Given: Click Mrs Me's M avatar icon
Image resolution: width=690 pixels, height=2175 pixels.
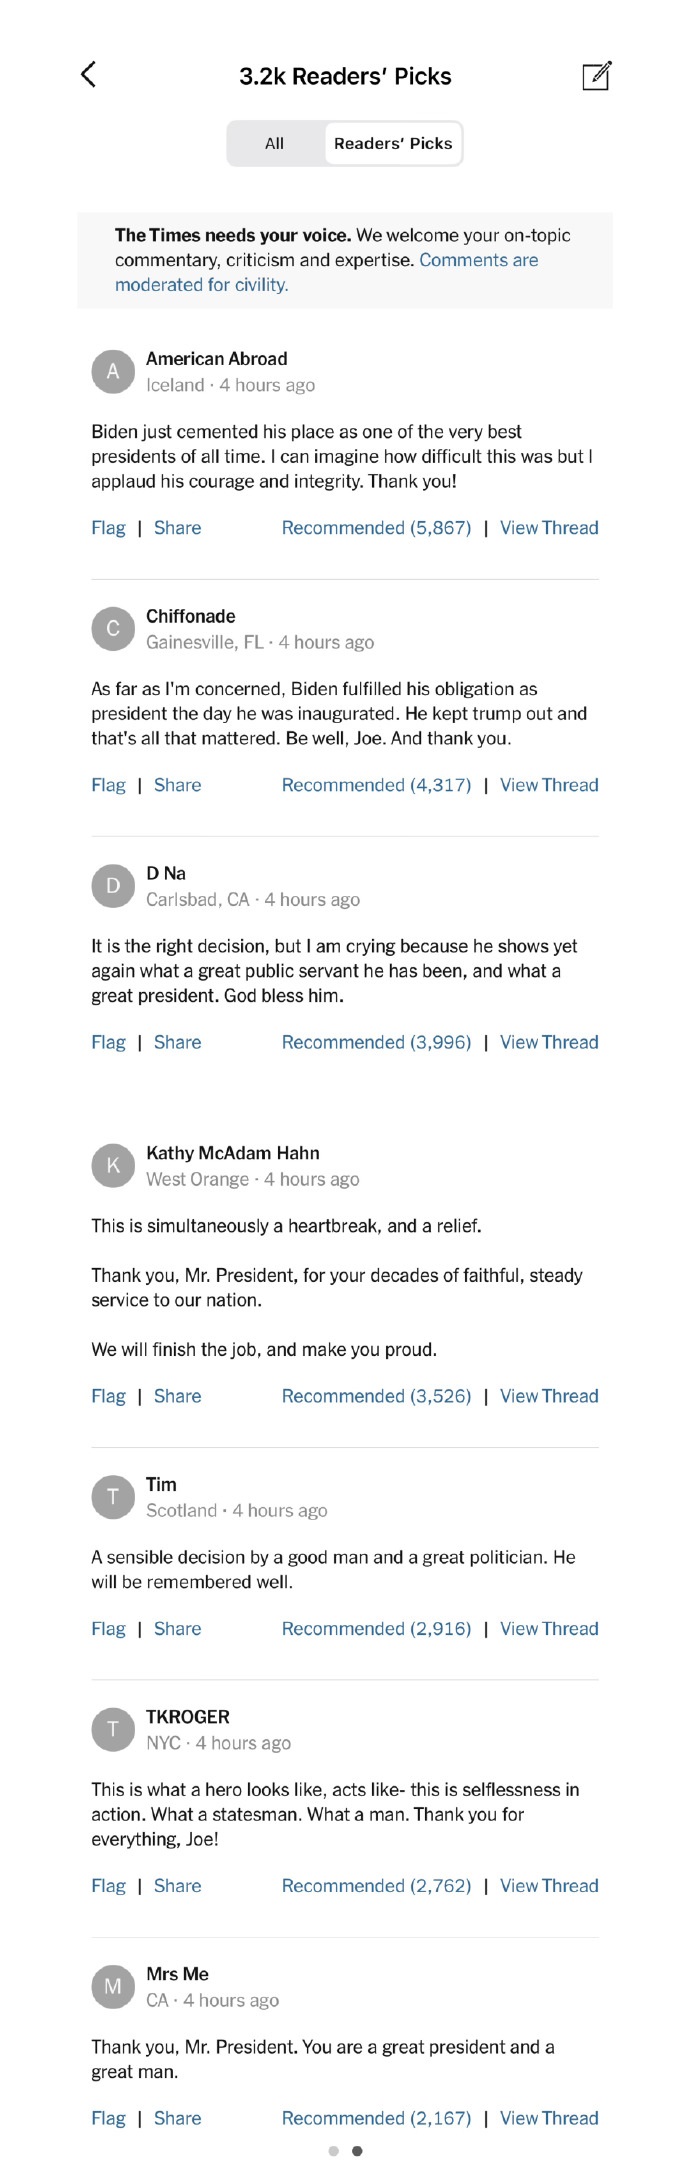Looking at the screenshot, I should pyautogui.click(x=113, y=1986).
